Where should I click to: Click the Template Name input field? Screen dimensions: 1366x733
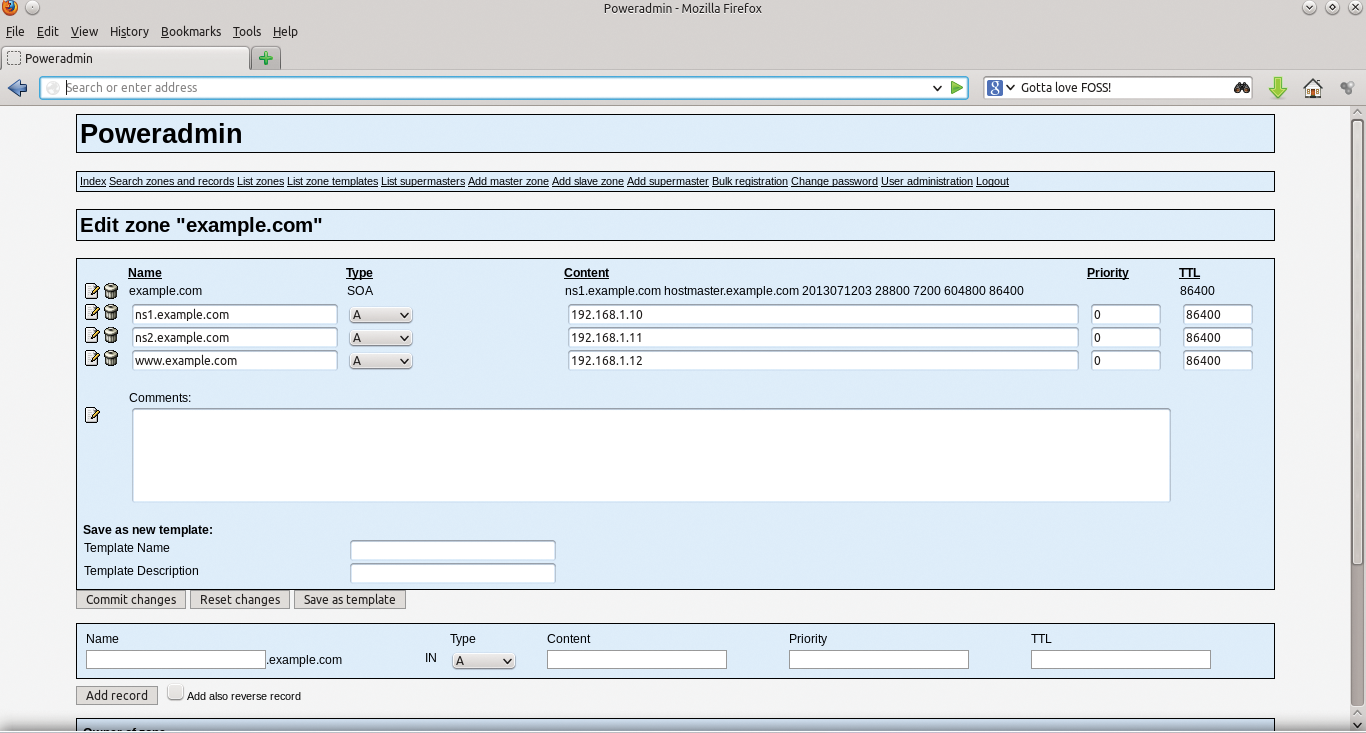click(x=452, y=550)
